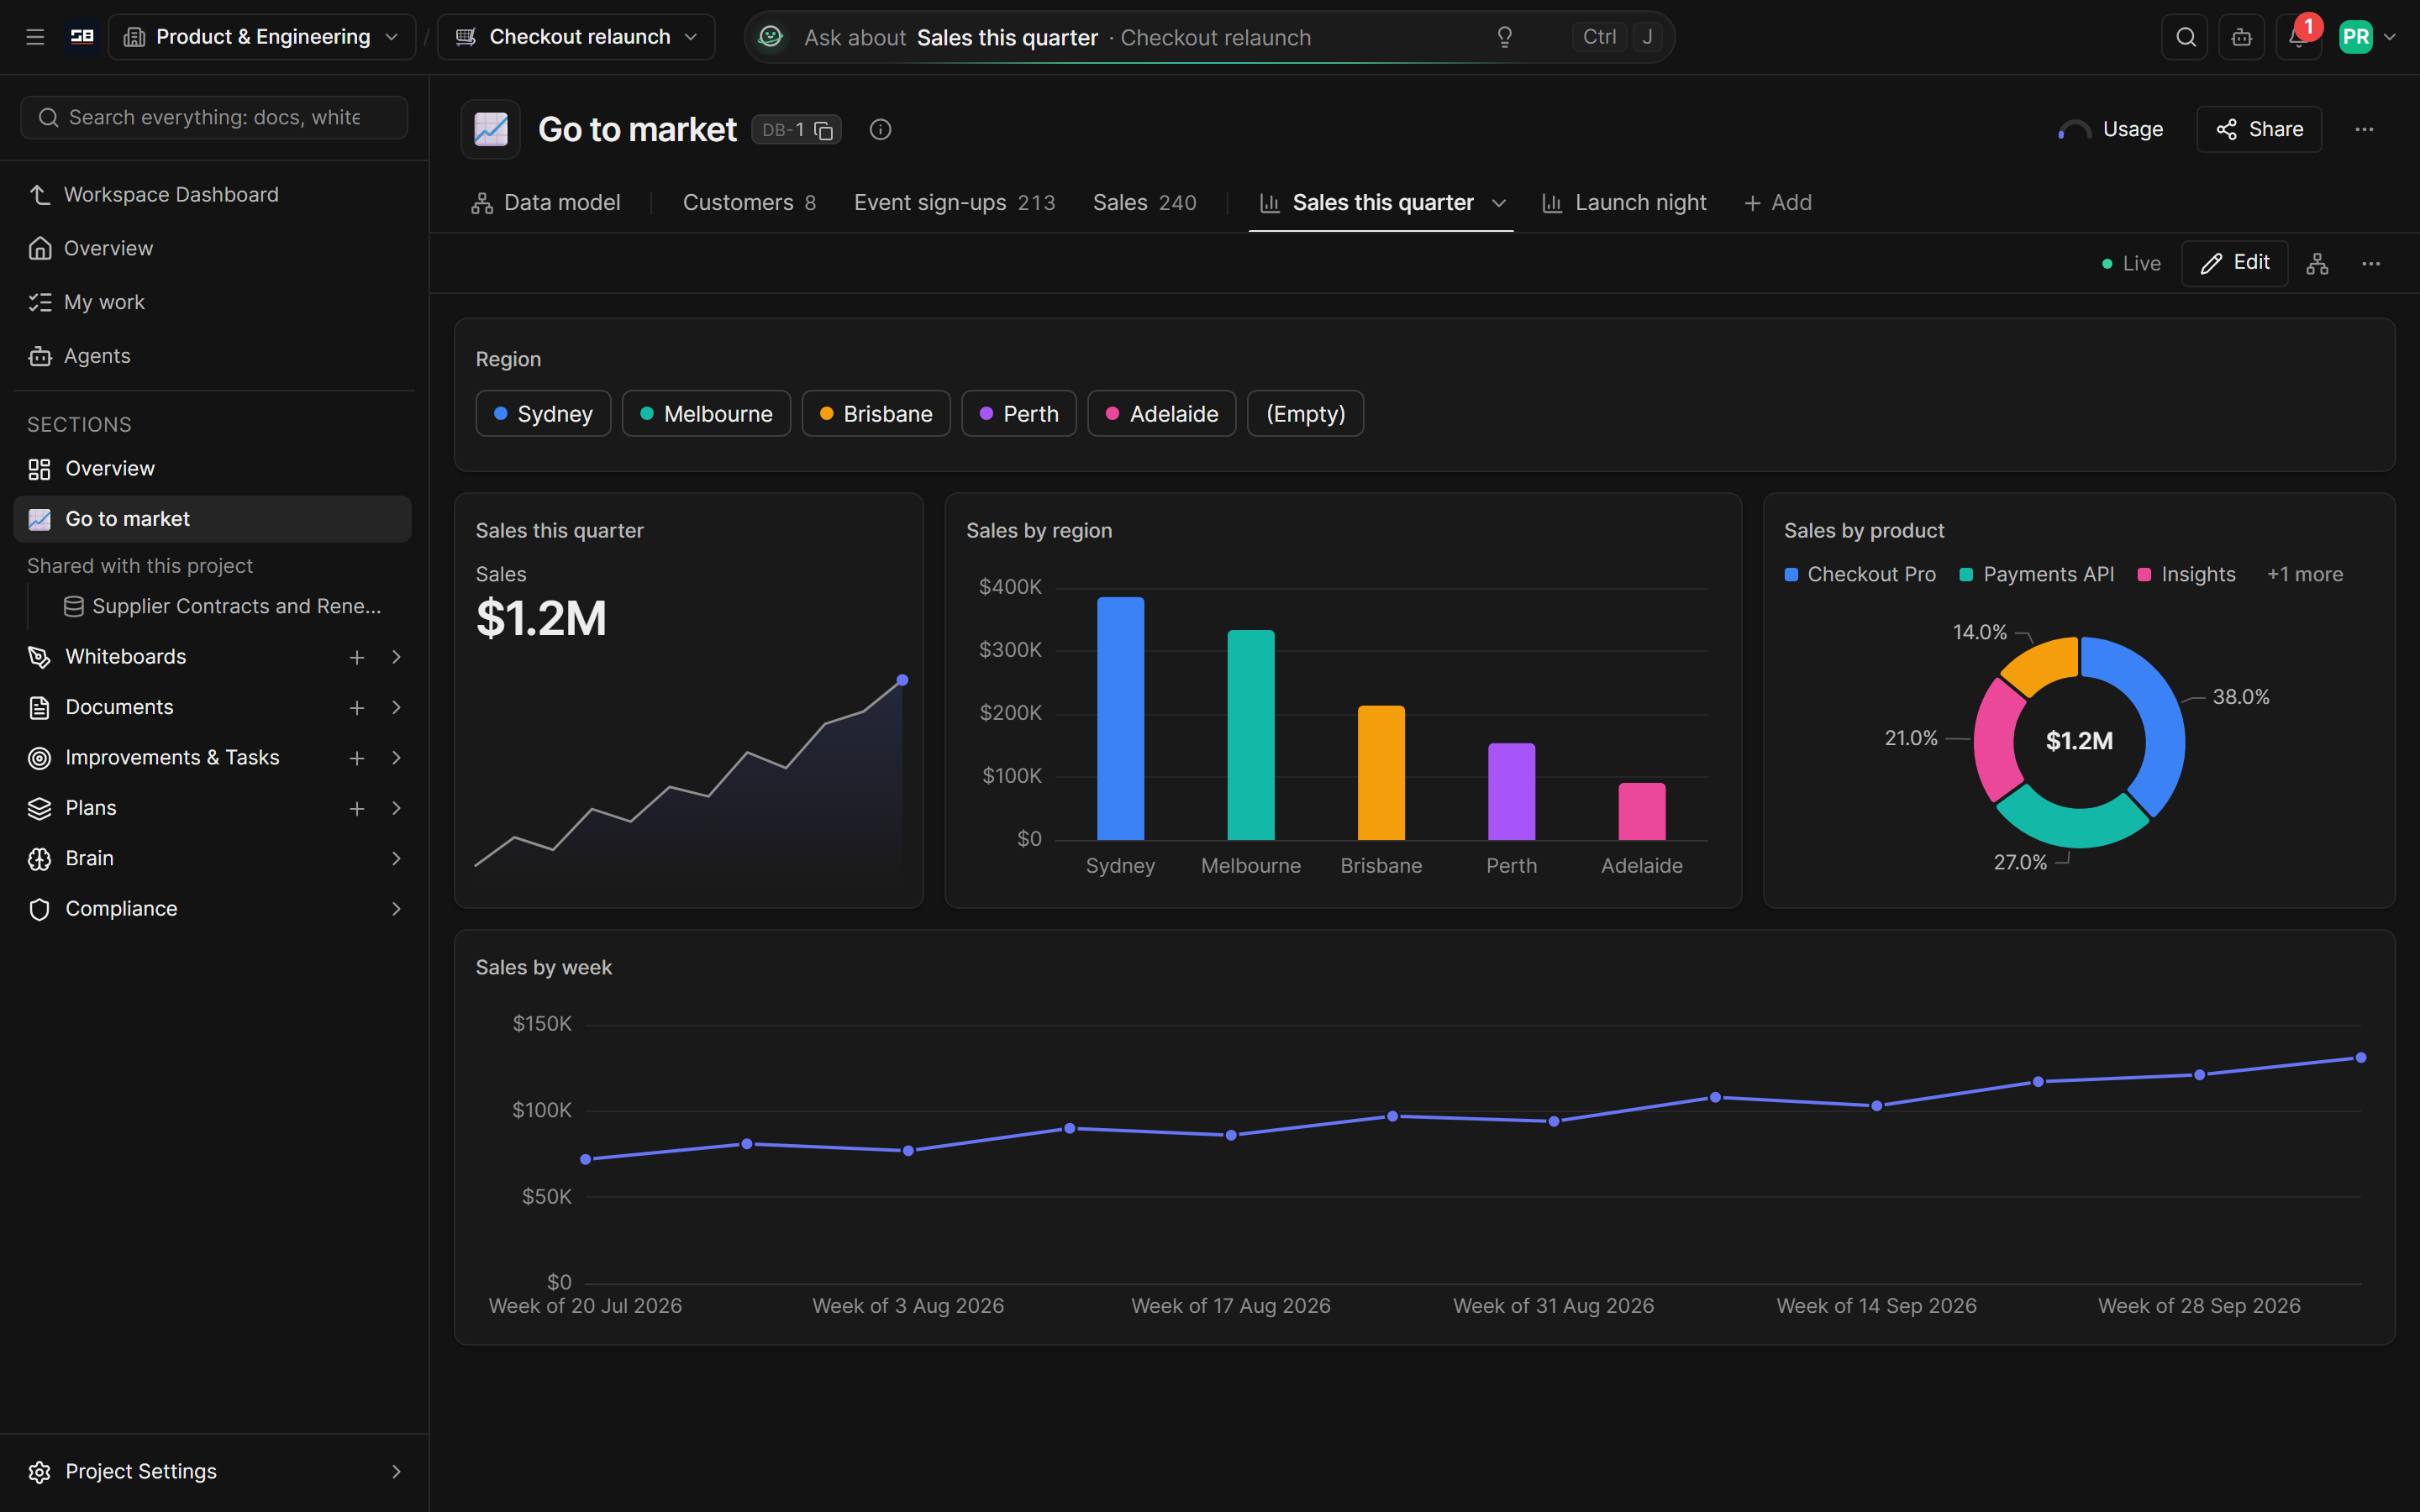Open notifications bell with badge
2420x1512 pixels.
tap(2298, 37)
